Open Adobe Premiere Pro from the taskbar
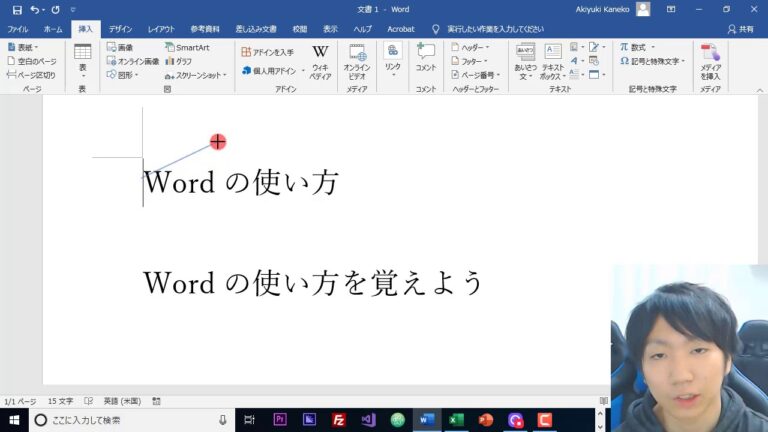This screenshot has height=432, width=768. [280, 420]
